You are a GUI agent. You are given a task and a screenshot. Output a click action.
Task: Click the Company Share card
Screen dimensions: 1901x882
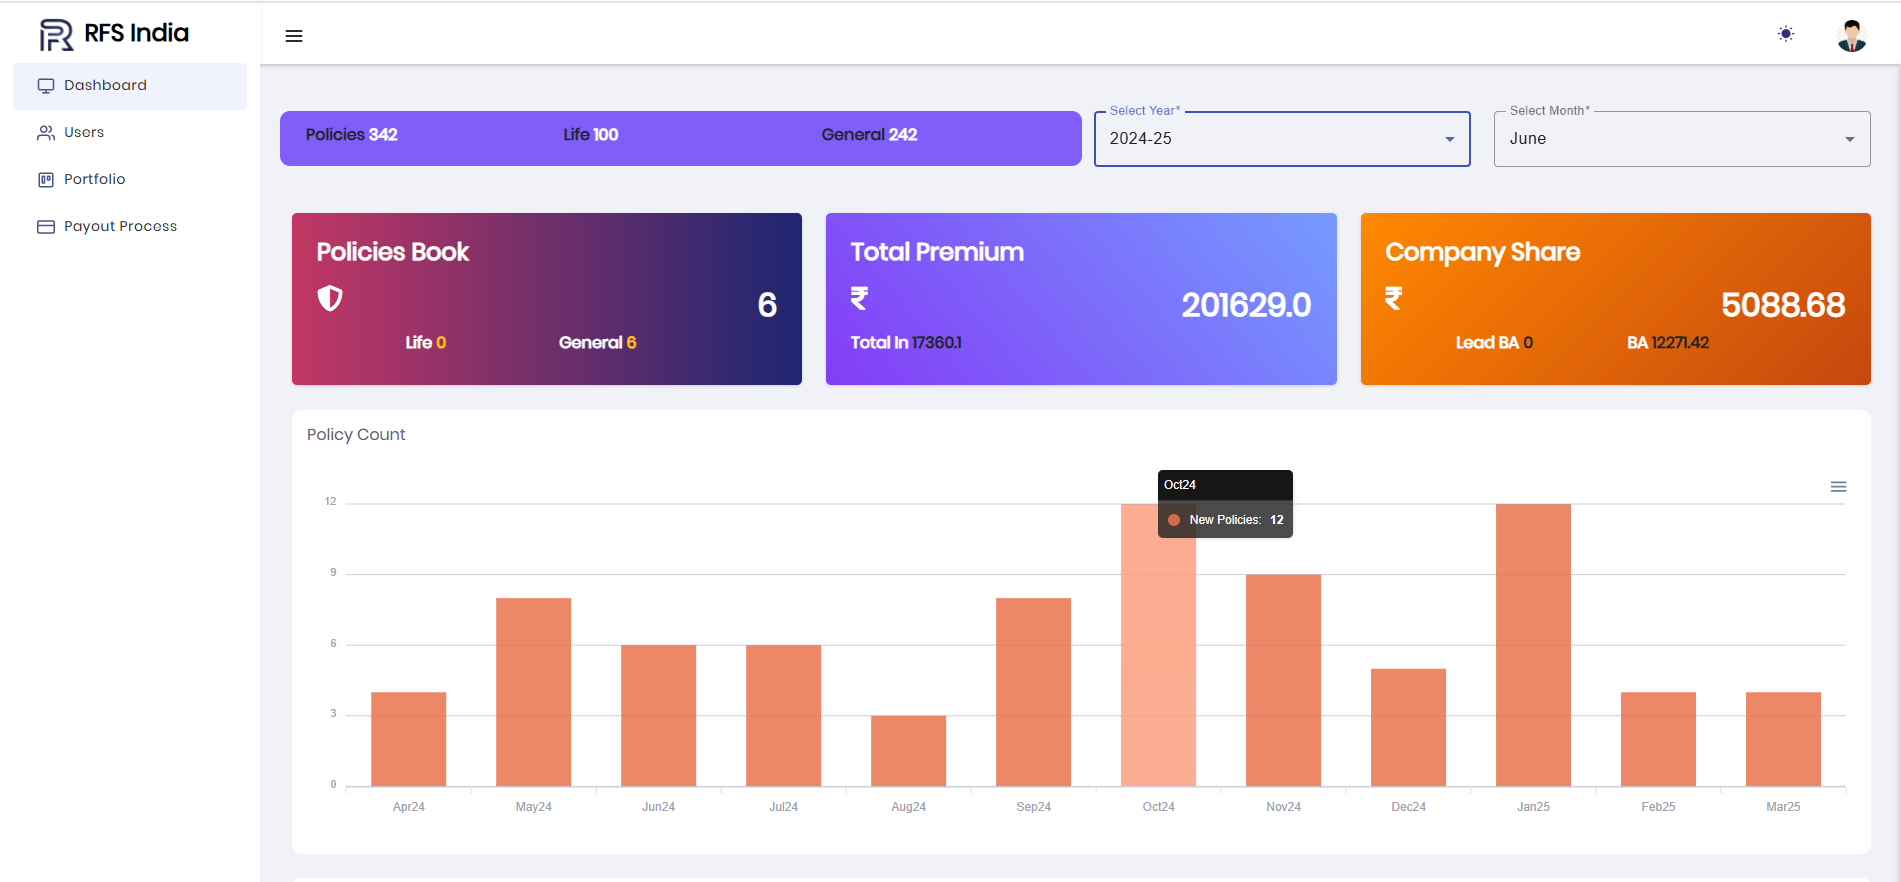coord(1615,299)
